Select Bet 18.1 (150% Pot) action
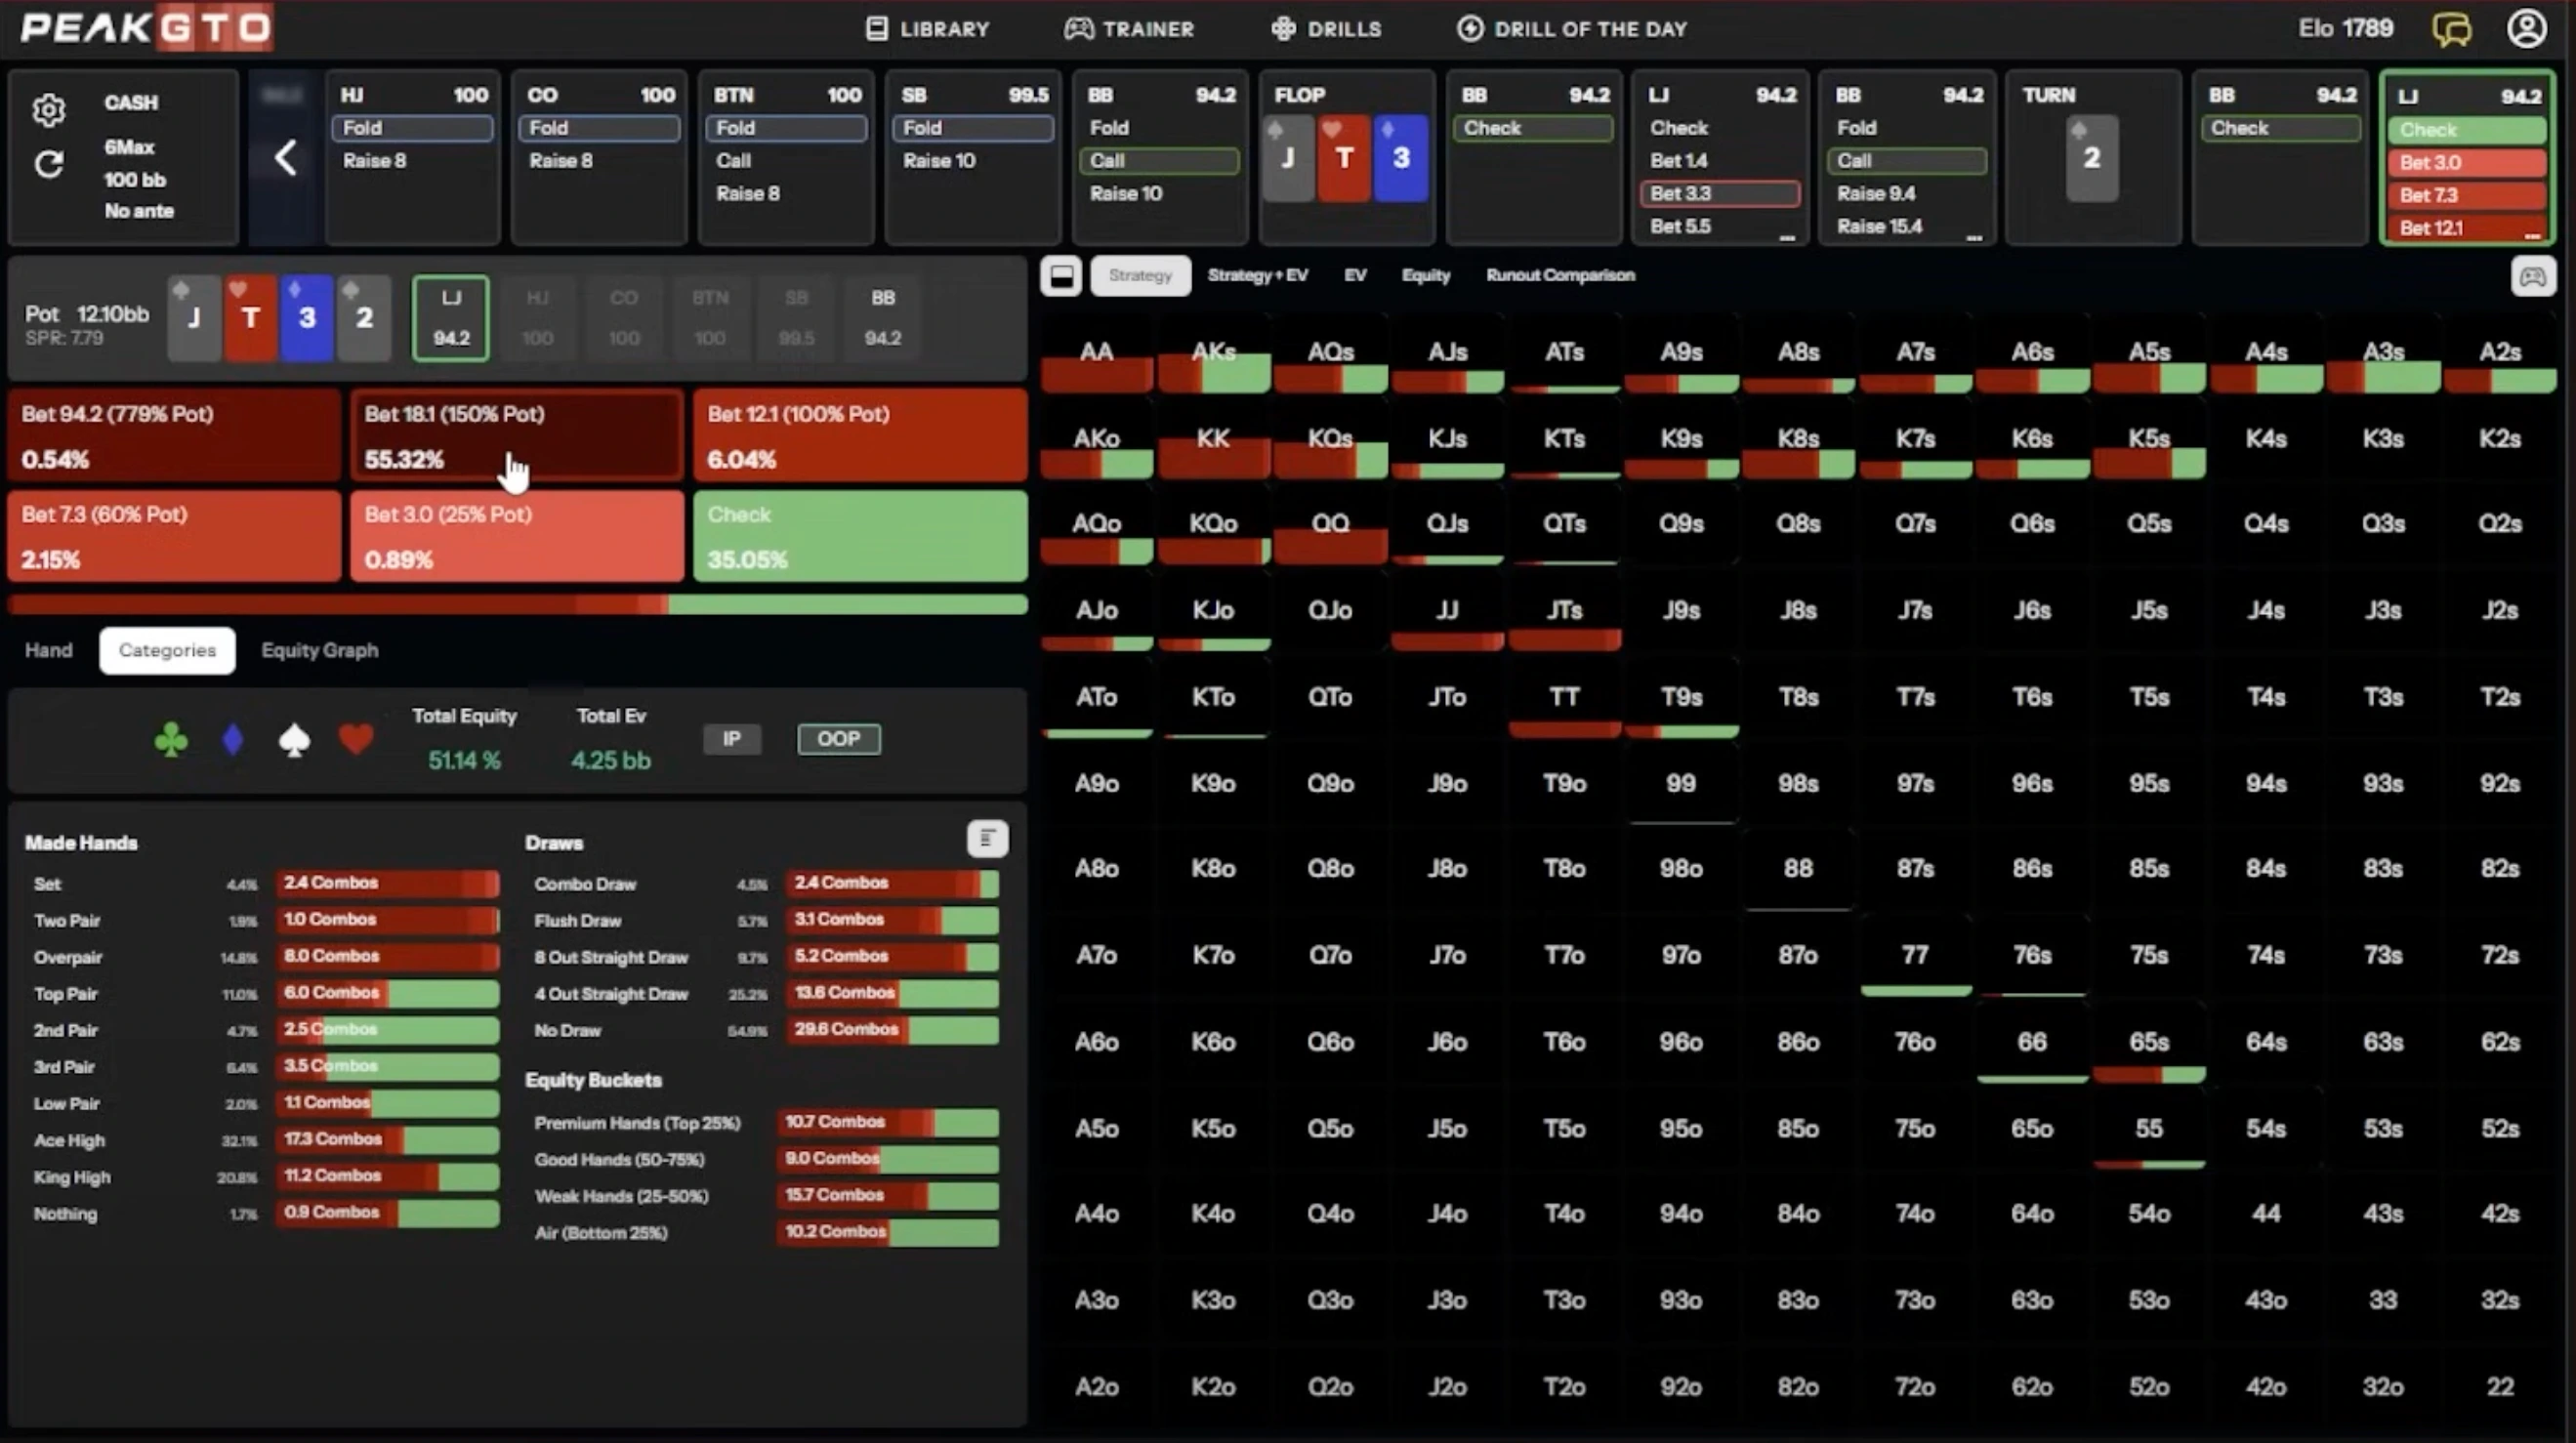 click(x=517, y=435)
